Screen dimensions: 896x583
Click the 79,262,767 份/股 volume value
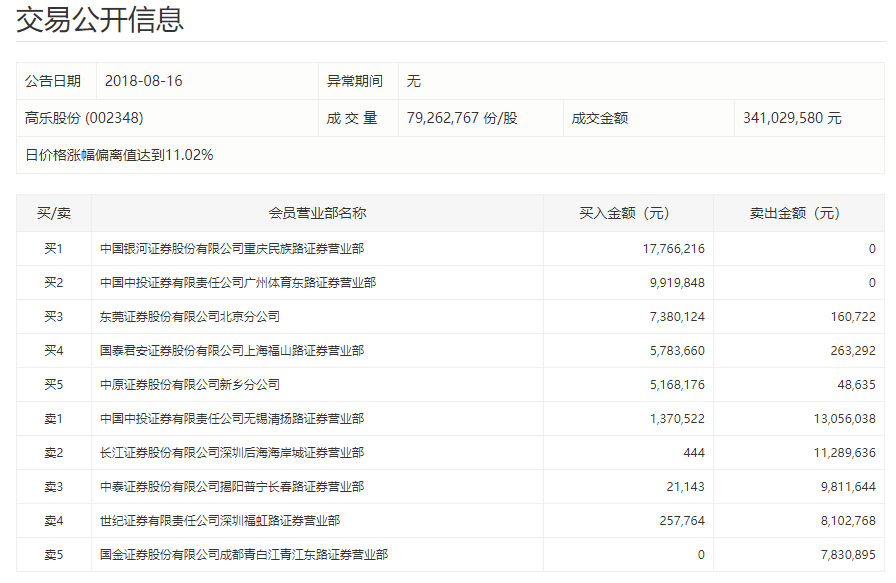[x=462, y=118]
